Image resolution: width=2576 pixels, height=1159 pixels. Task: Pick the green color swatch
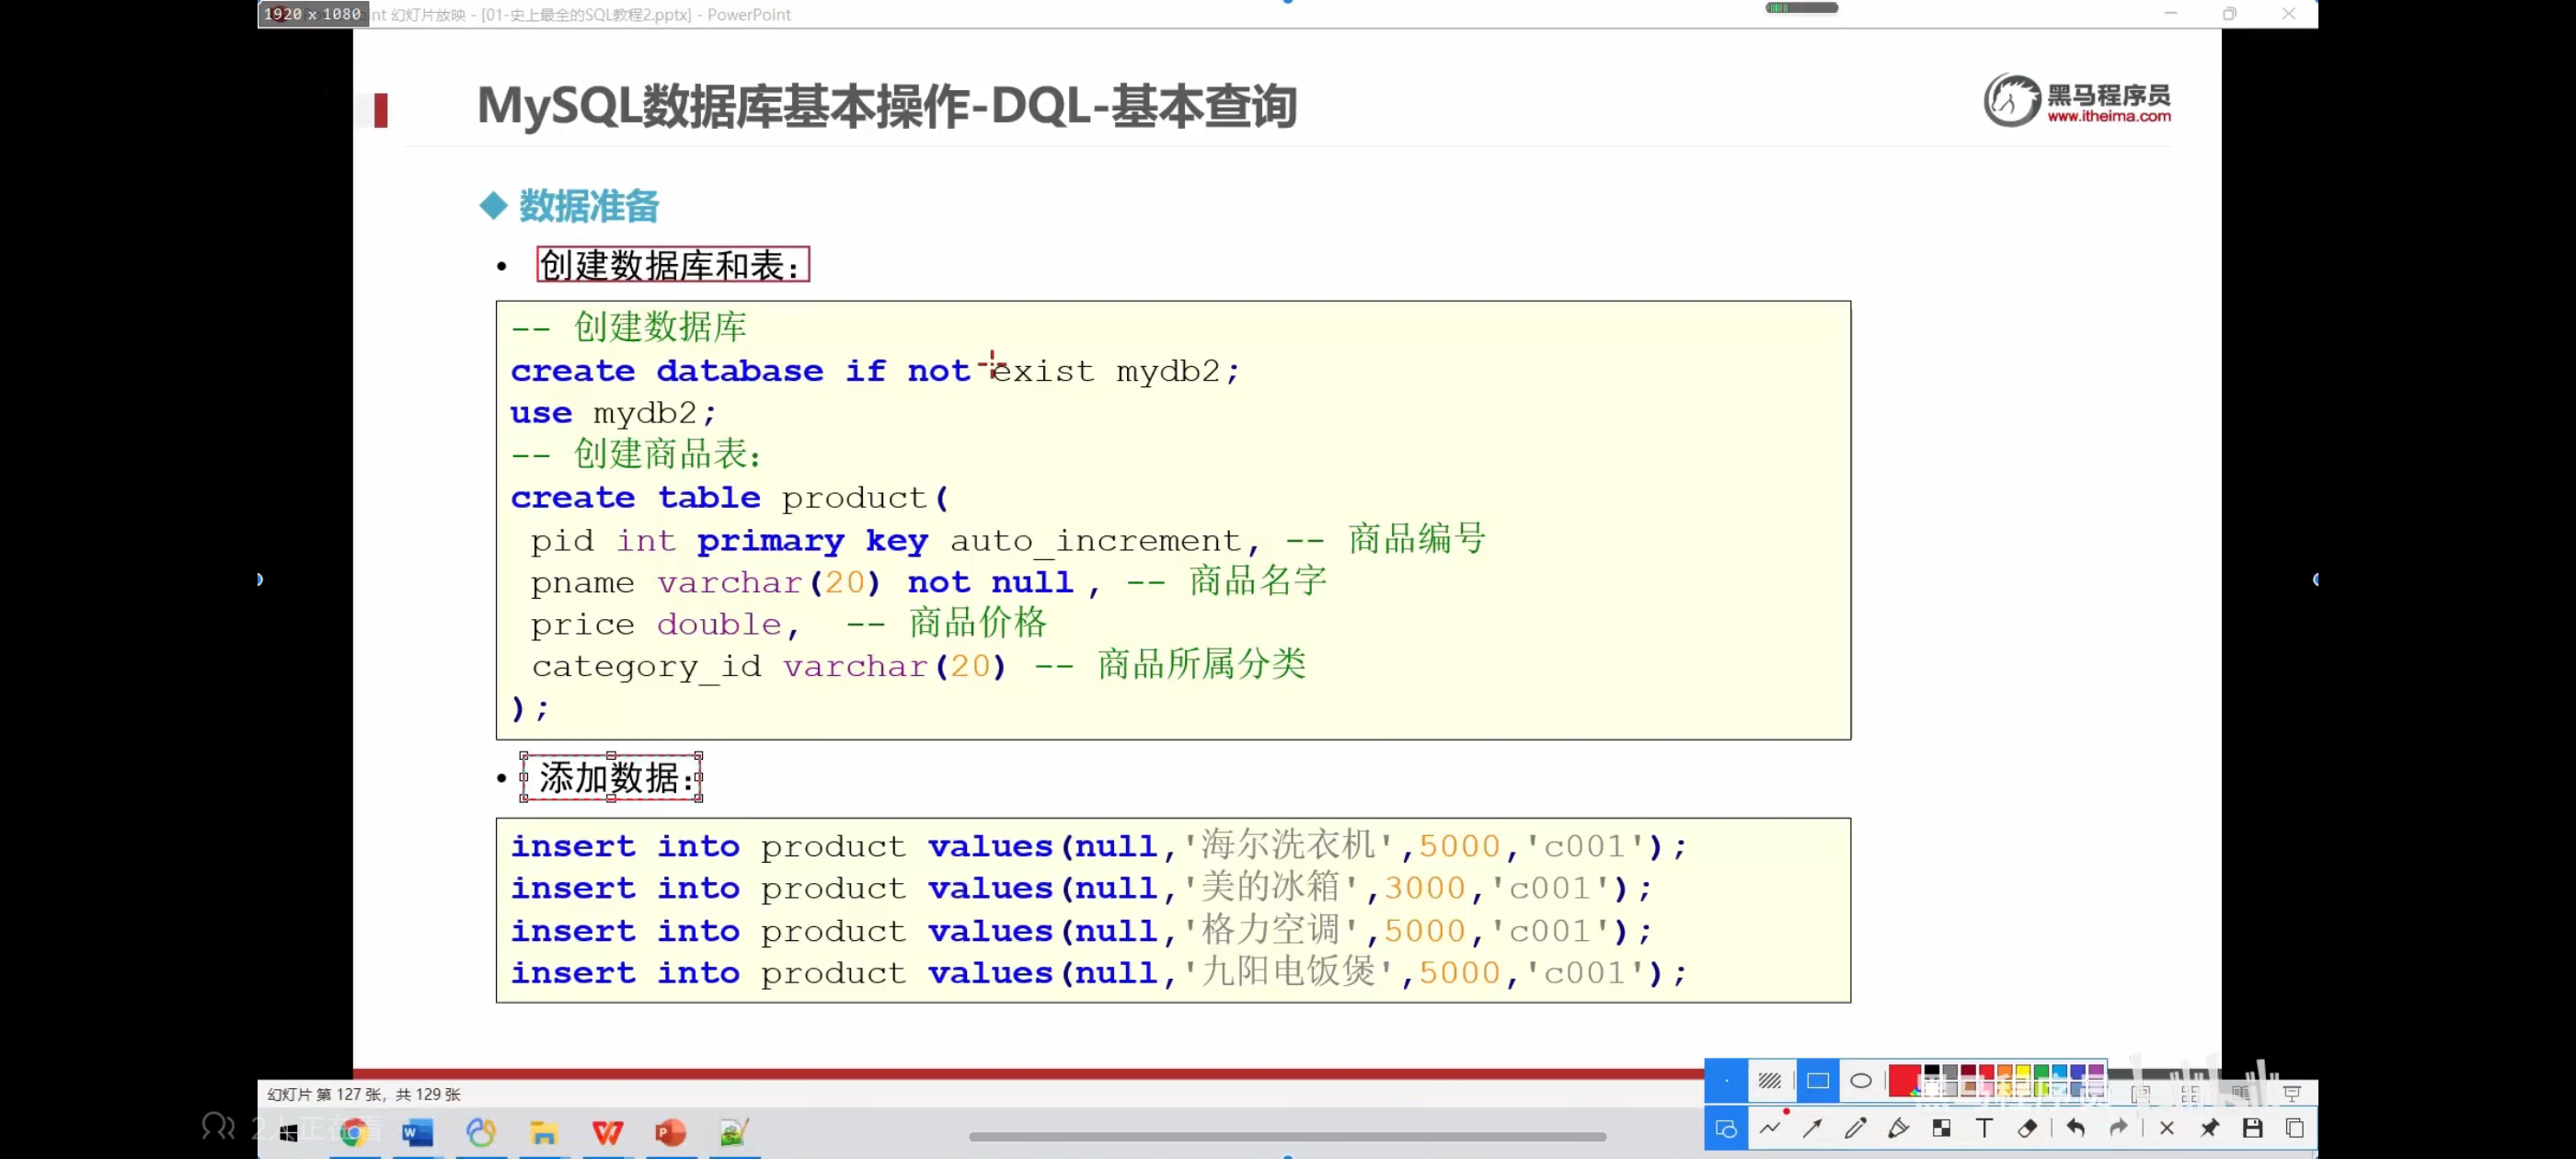(x=2041, y=1072)
